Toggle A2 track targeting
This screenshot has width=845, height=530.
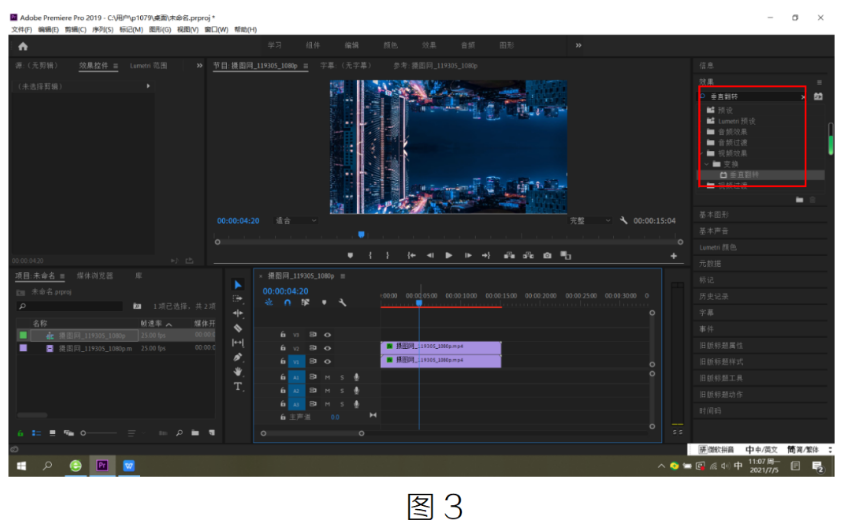(296, 391)
